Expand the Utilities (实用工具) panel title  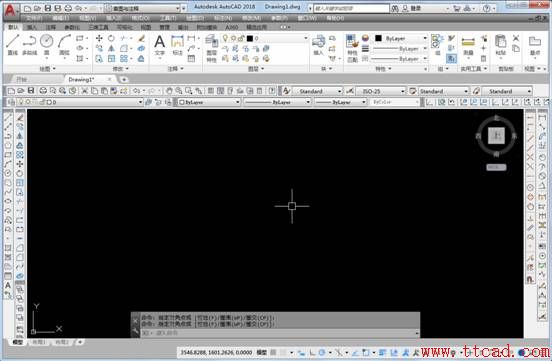pos(473,69)
